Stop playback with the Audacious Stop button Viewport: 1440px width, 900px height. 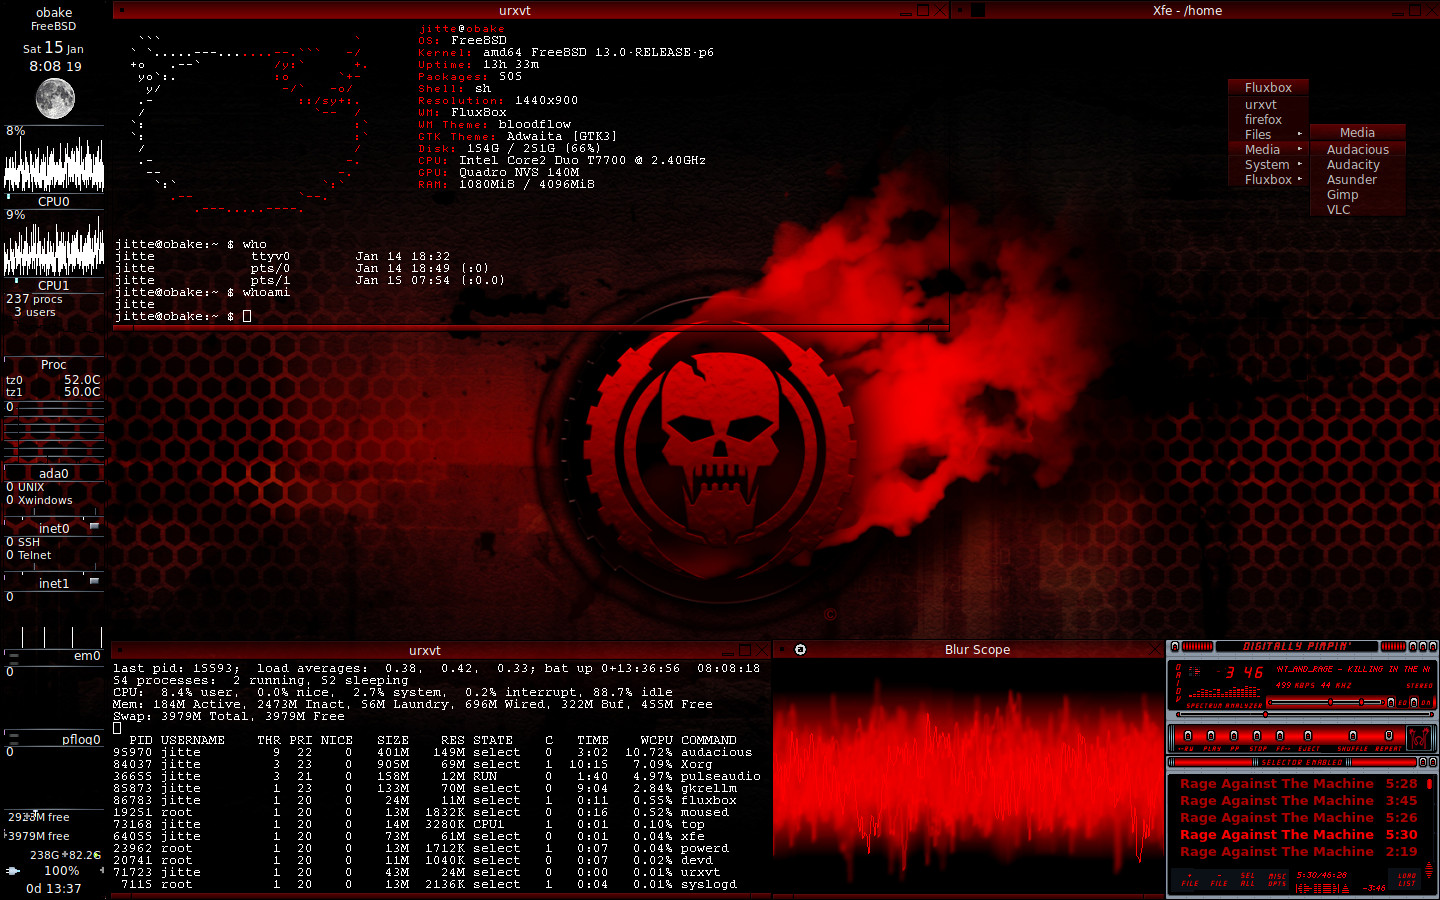1257,736
